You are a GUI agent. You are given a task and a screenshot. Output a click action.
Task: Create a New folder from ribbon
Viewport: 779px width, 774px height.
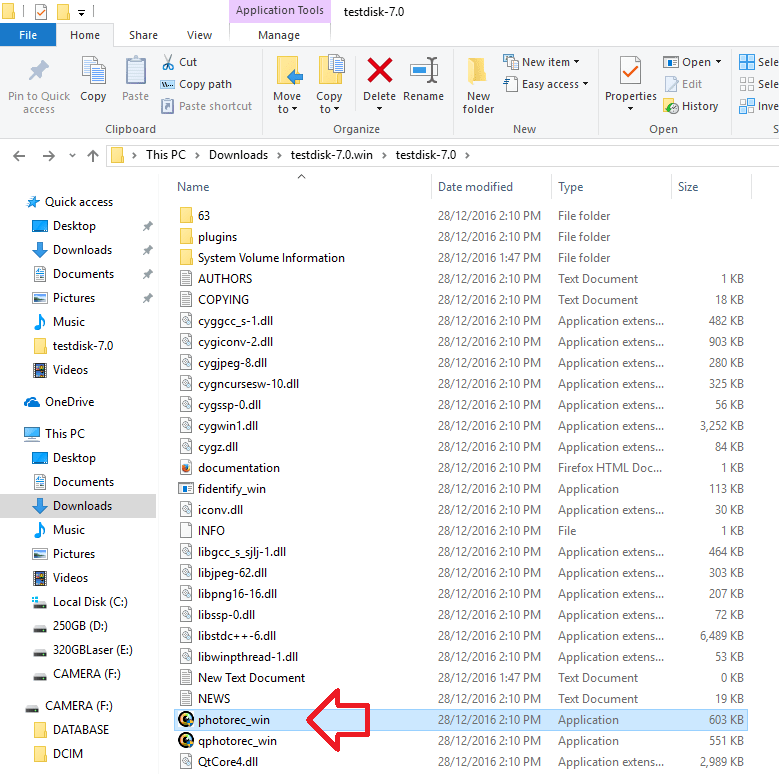coord(478,85)
